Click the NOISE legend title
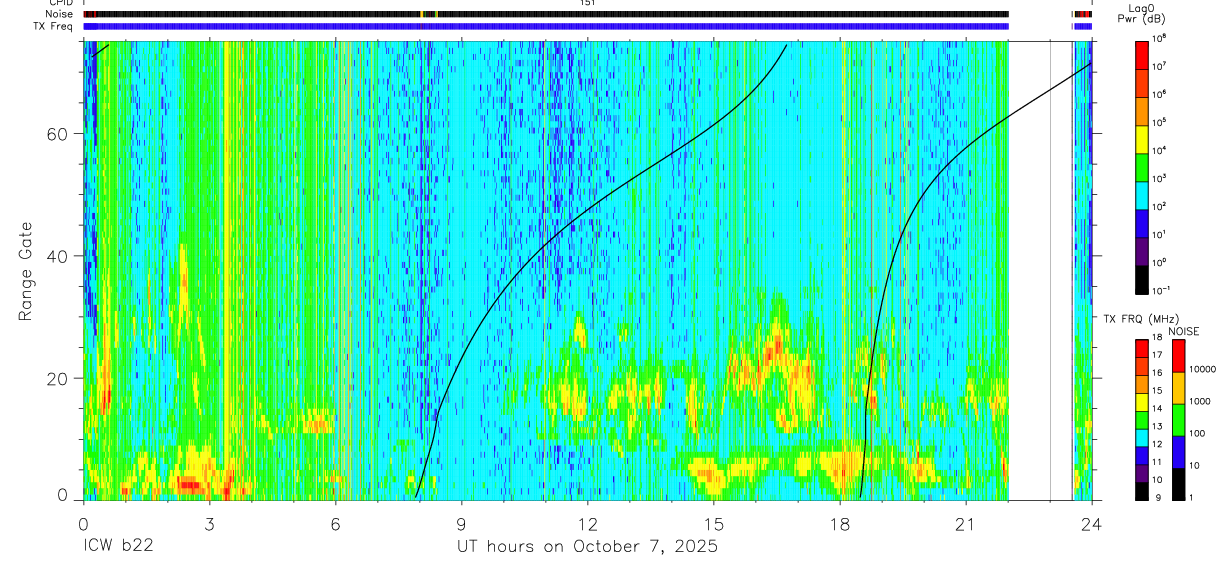The width and height of the screenshot is (1228, 567). (1183, 331)
